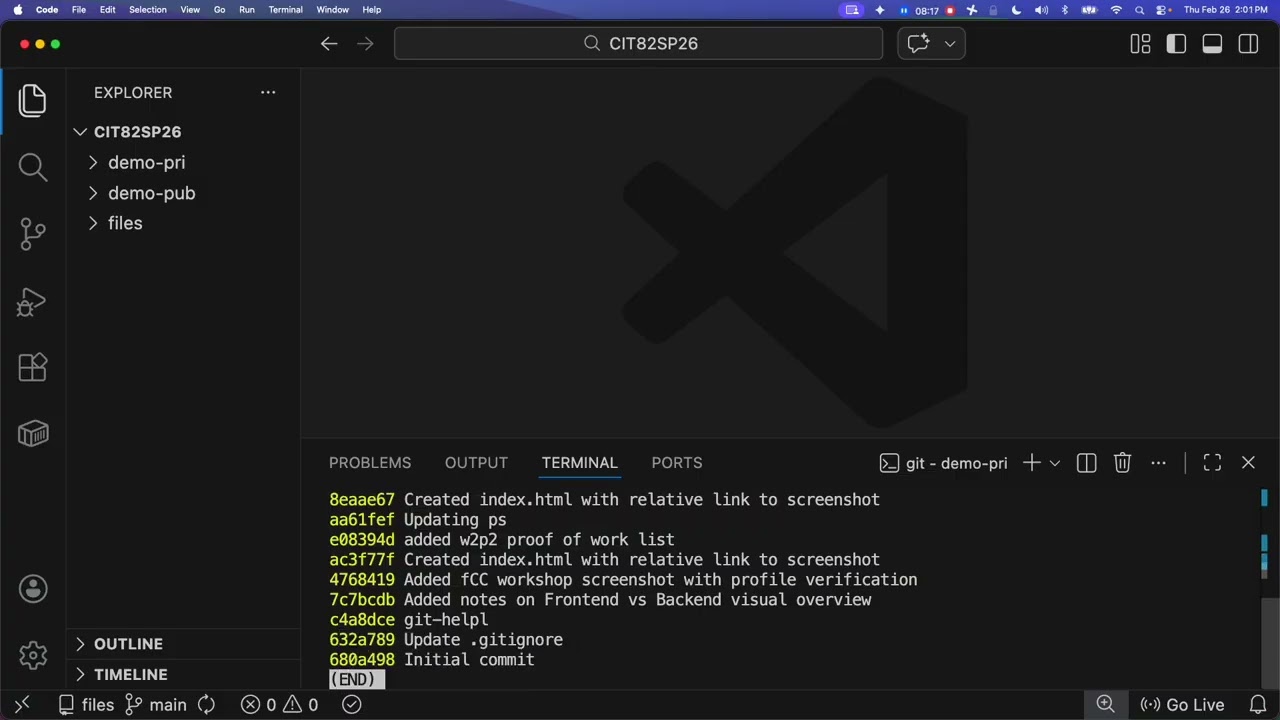This screenshot has width=1280, height=720.
Task: Open macOS Spotlight search icon
Action: point(1139,10)
